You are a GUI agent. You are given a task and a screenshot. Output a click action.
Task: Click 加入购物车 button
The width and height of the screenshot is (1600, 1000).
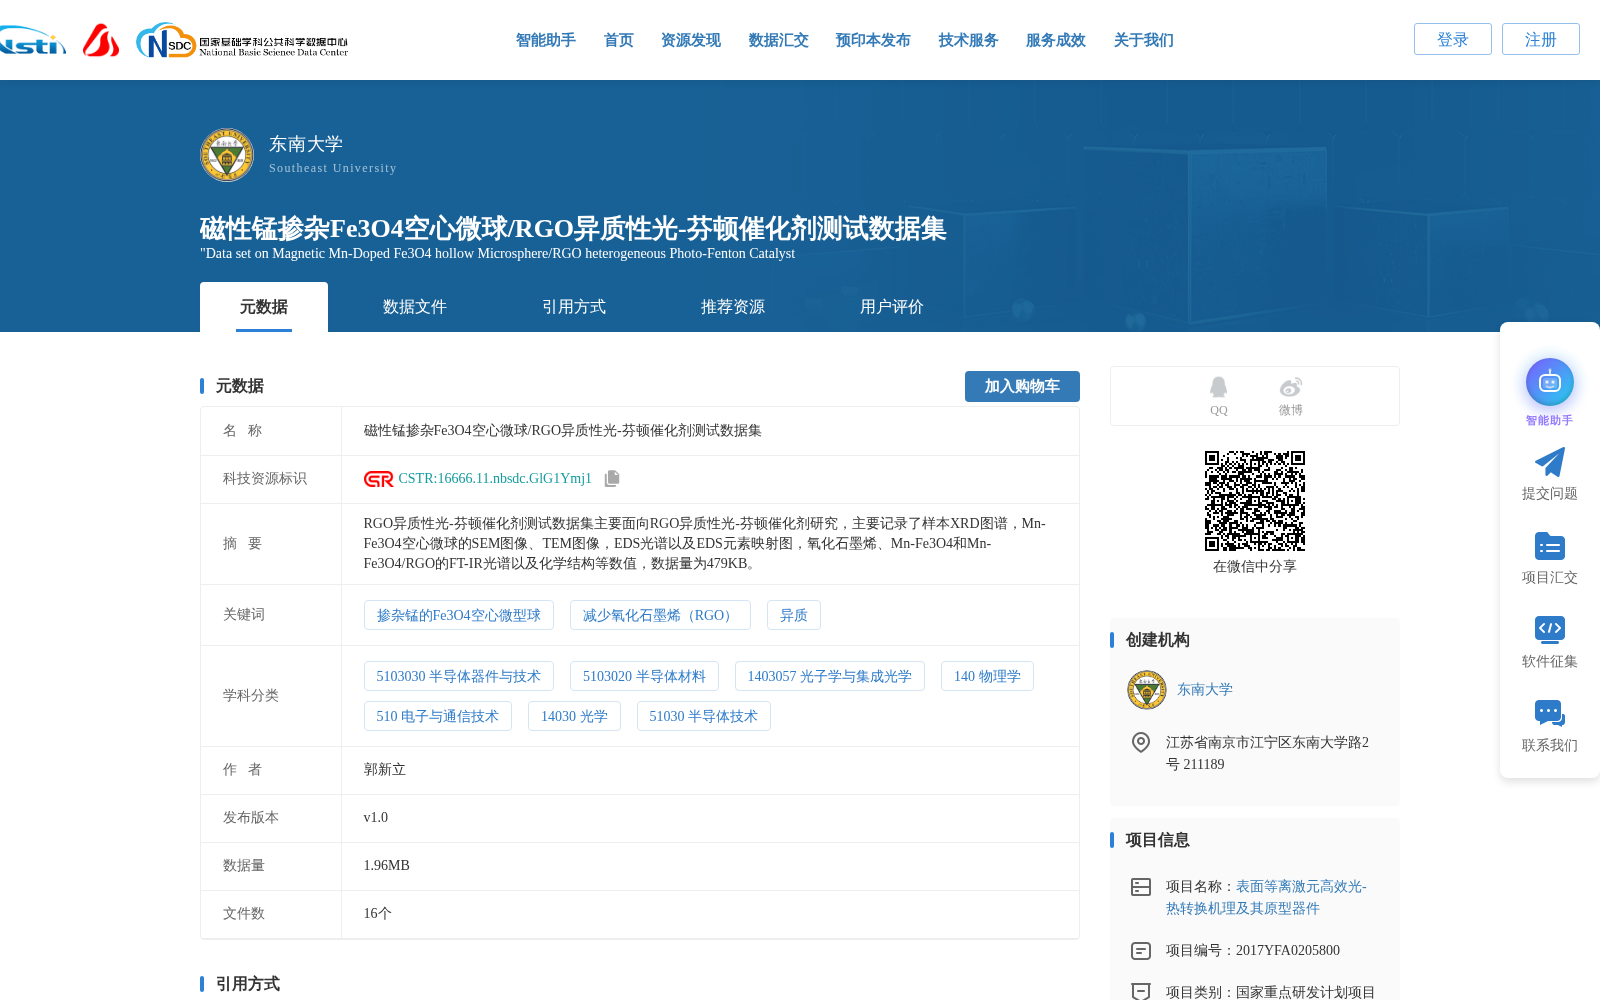pos(1022,386)
